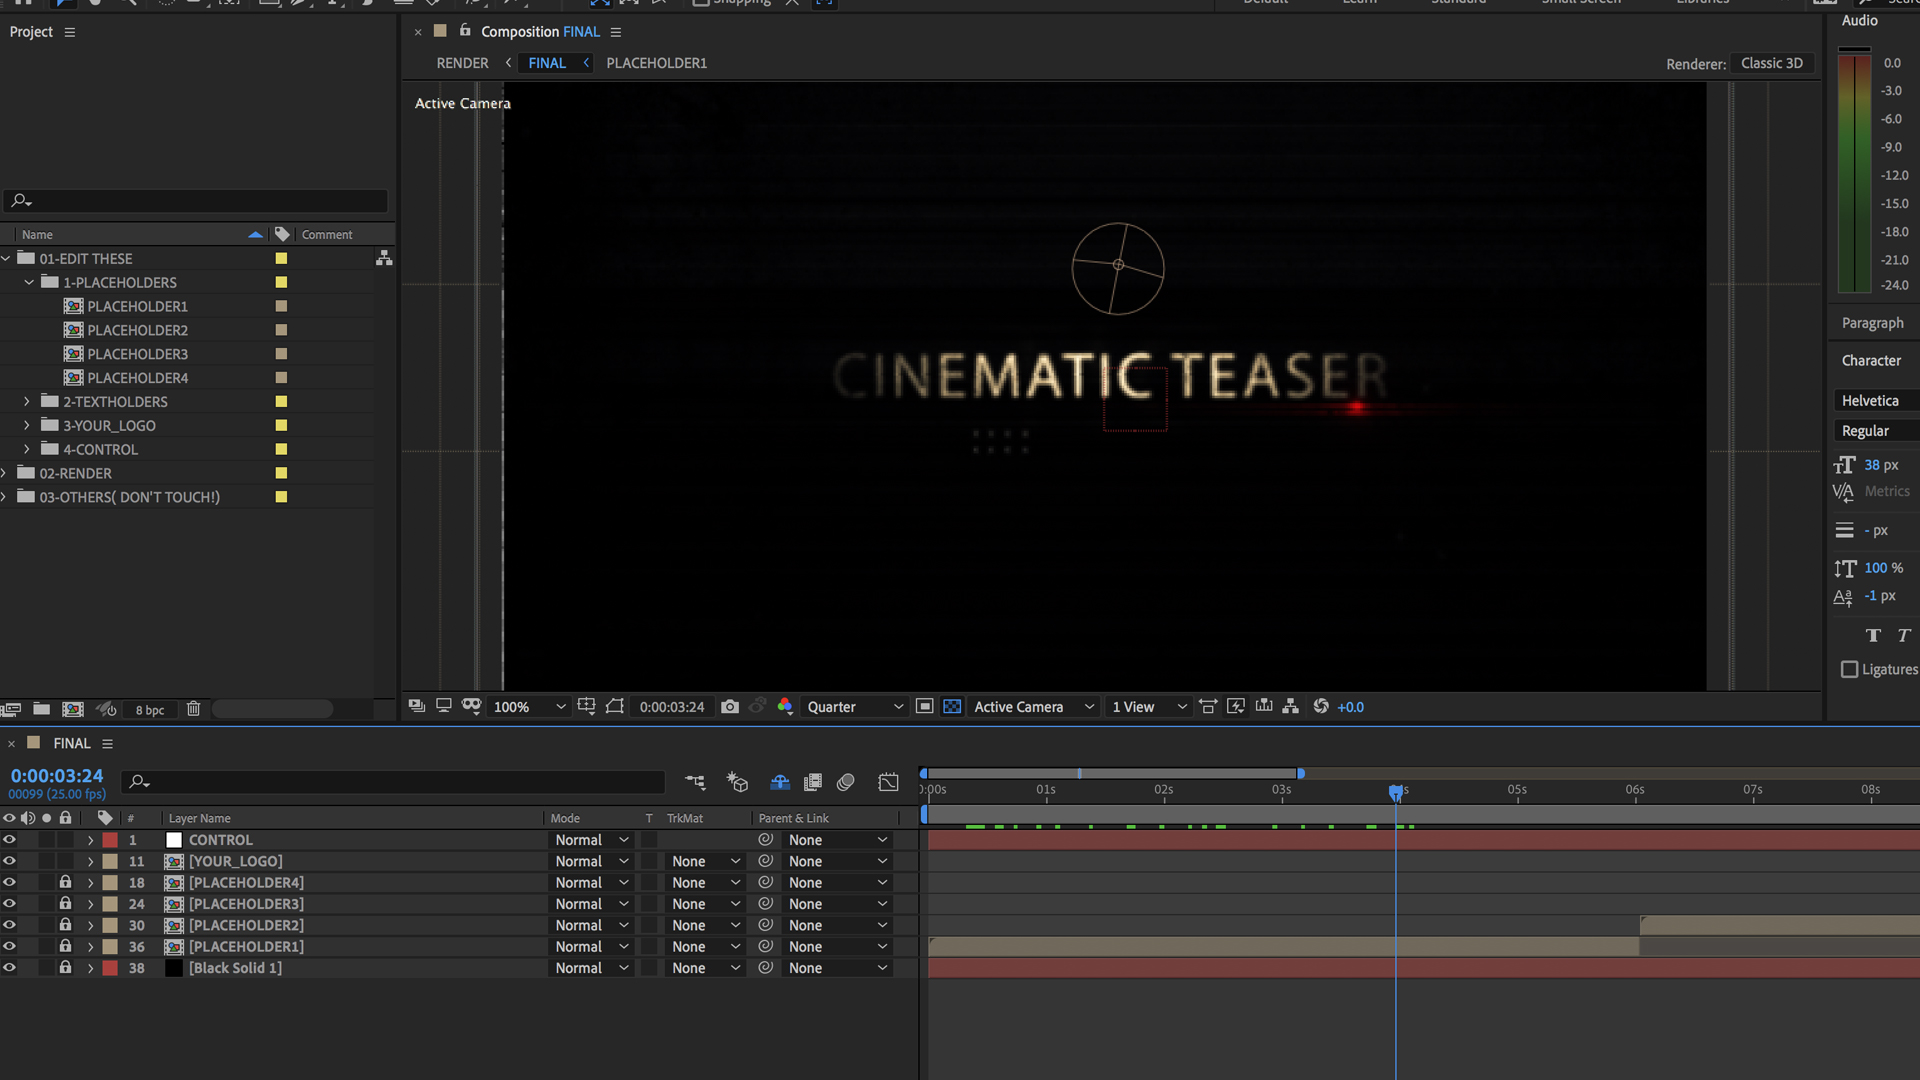Open the Composition Mini-Flowchart

[x=695, y=783]
